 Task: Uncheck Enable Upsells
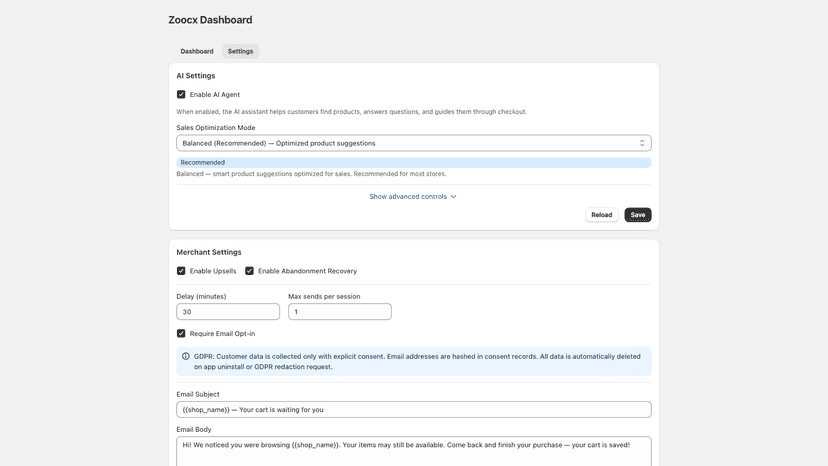click(x=181, y=271)
